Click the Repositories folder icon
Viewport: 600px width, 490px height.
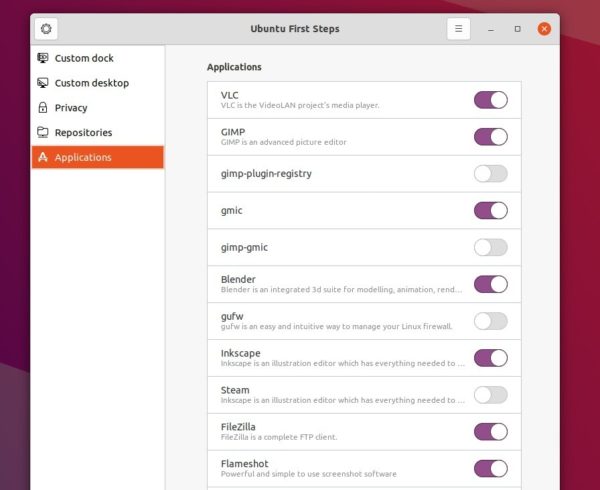point(43,132)
